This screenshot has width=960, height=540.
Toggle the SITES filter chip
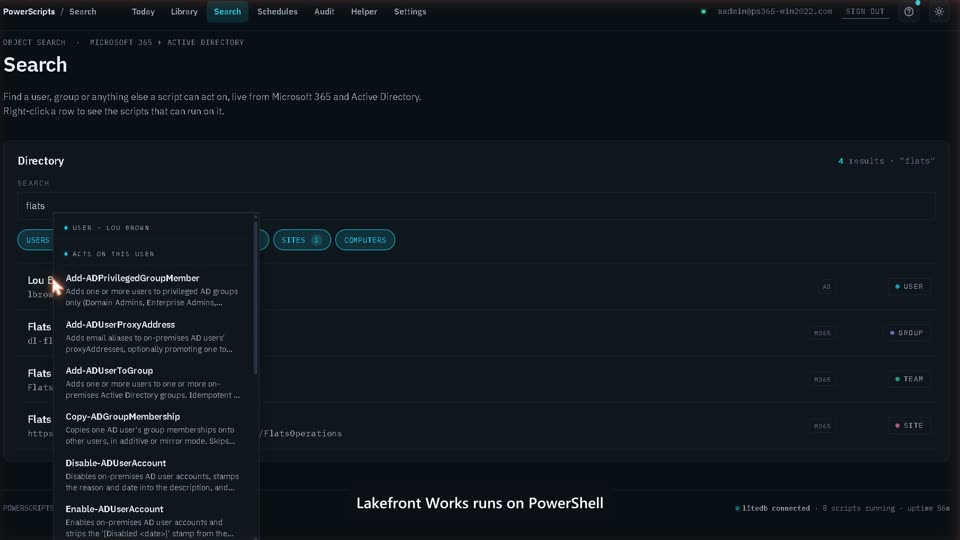pyautogui.click(x=302, y=240)
